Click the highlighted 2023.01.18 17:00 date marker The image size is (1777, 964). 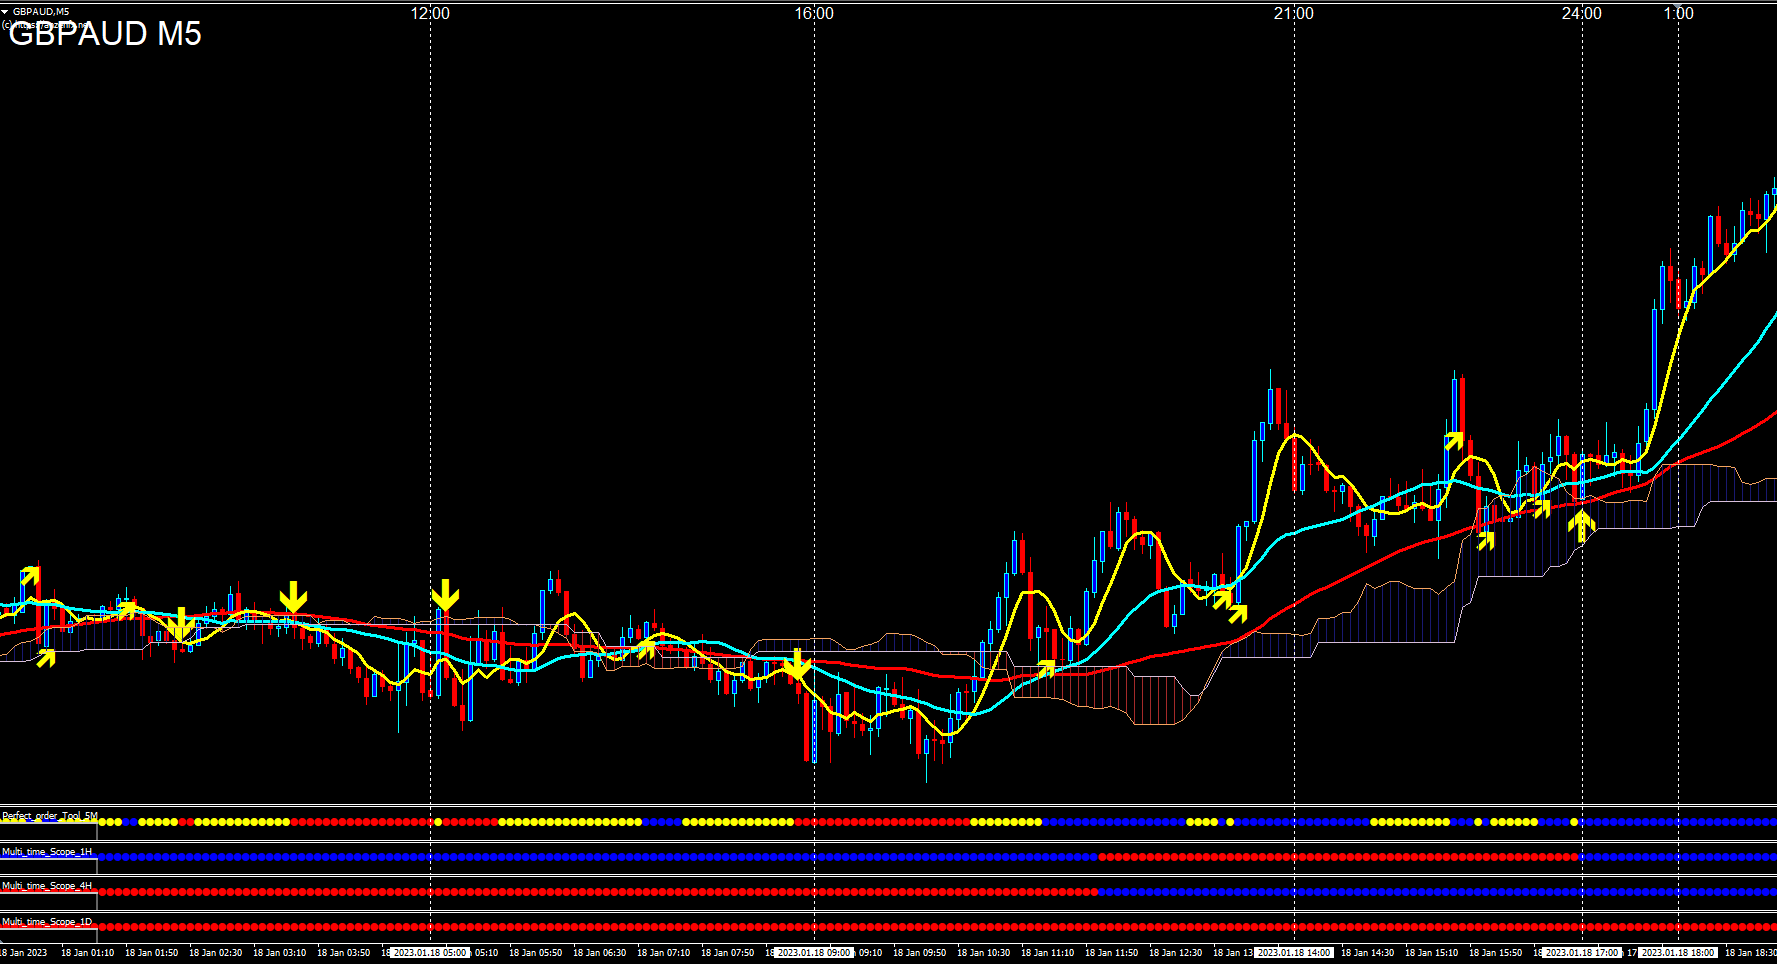1582,953
